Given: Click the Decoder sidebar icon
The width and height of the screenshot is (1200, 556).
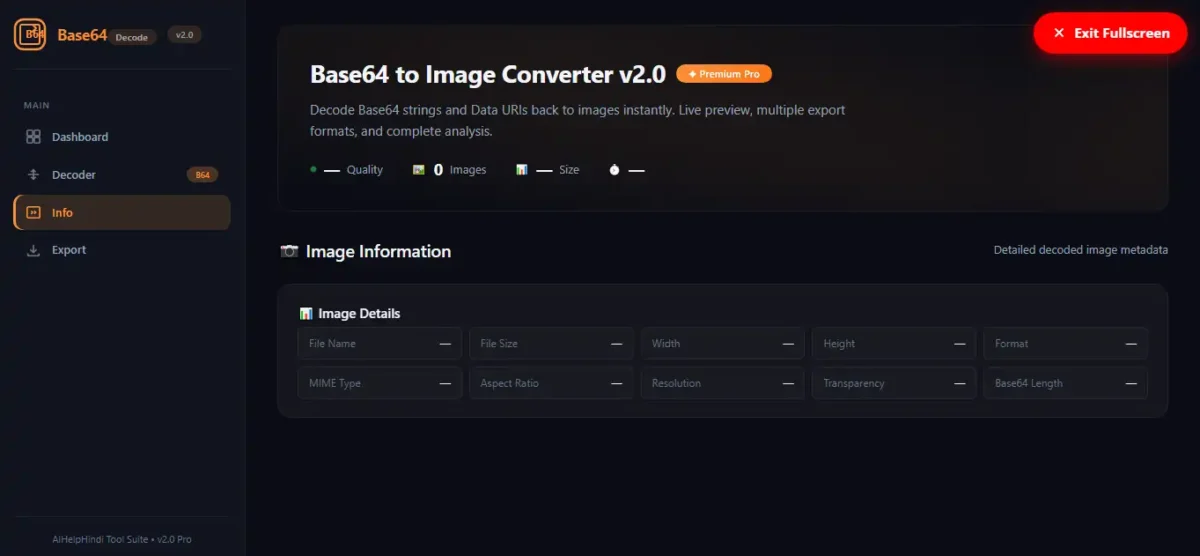Looking at the screenshot, I should pos(33,175).
